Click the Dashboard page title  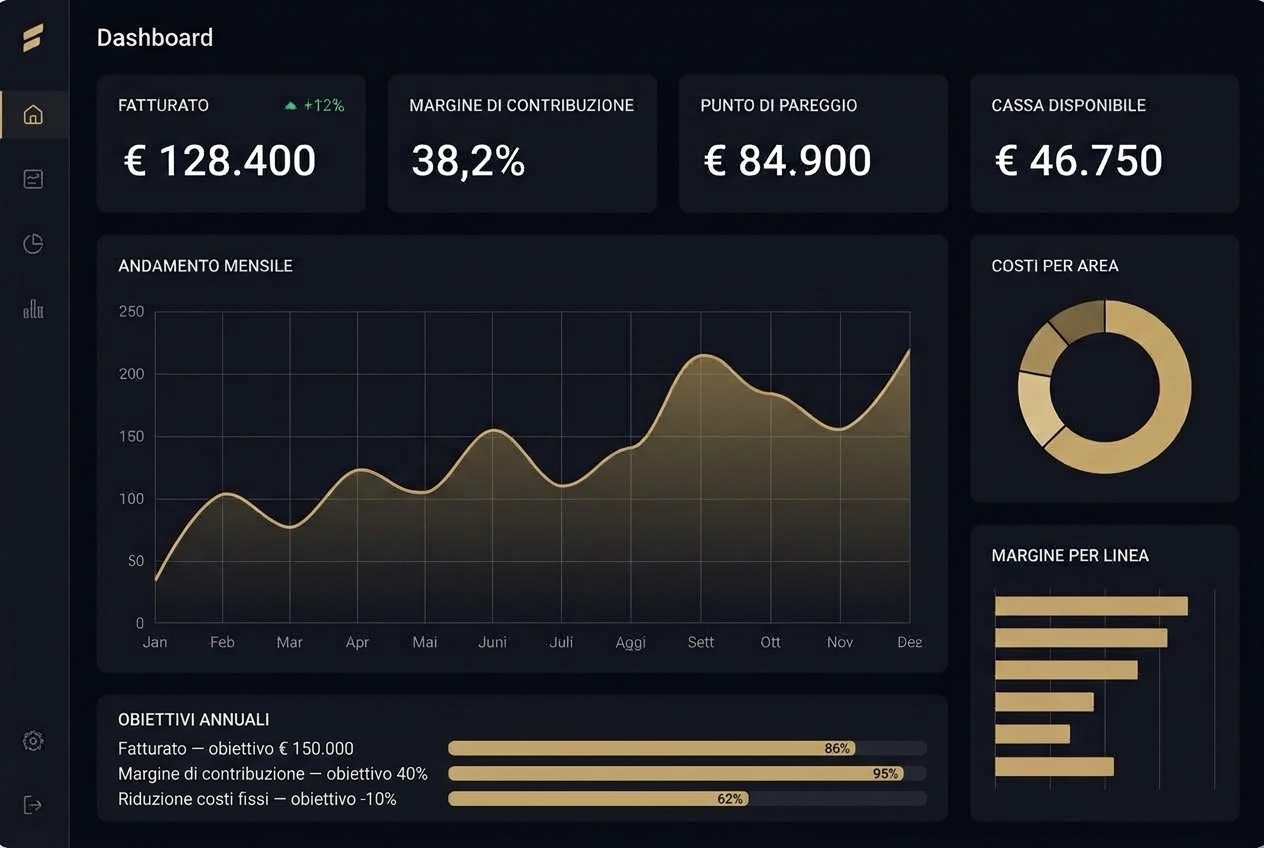[x=155, y=38]
